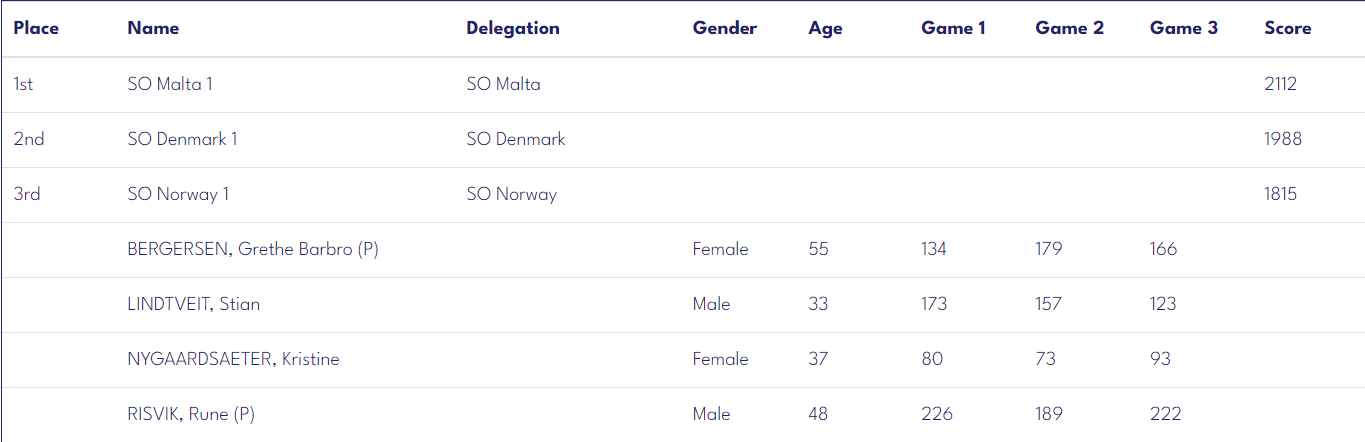
Task: Open the SO Malta 1 team row
Action: 683,84
